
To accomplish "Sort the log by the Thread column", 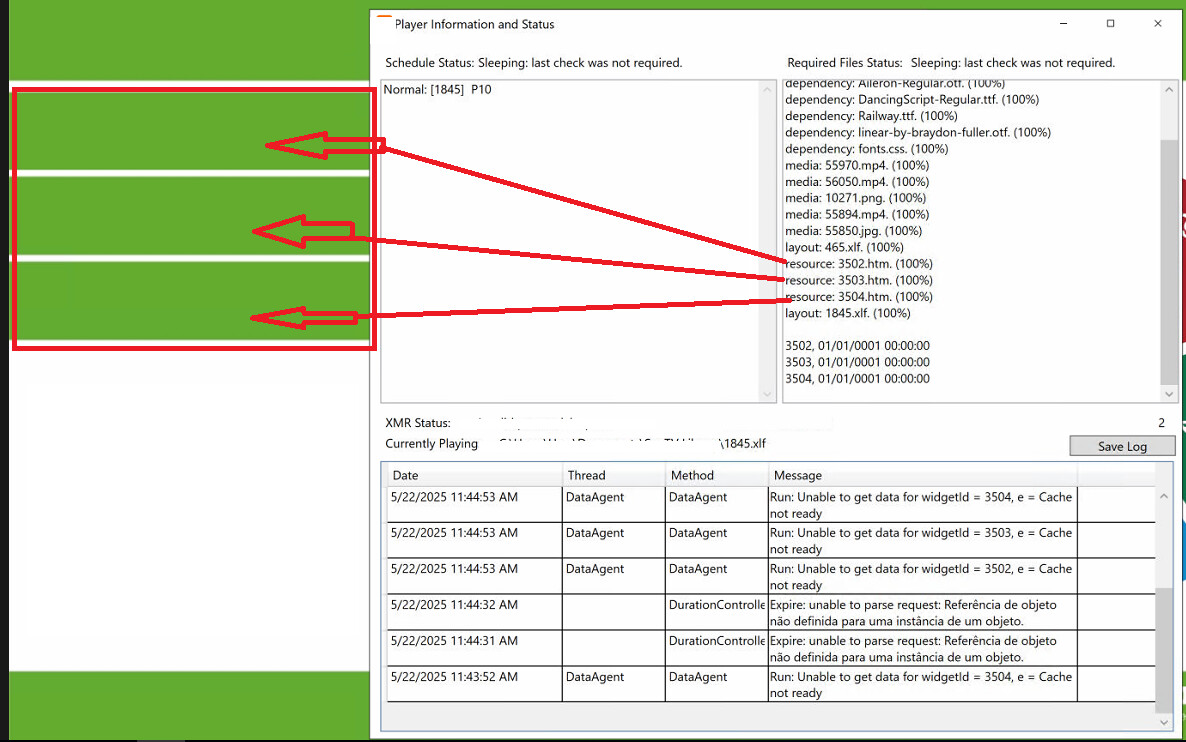I will [587, 475].
